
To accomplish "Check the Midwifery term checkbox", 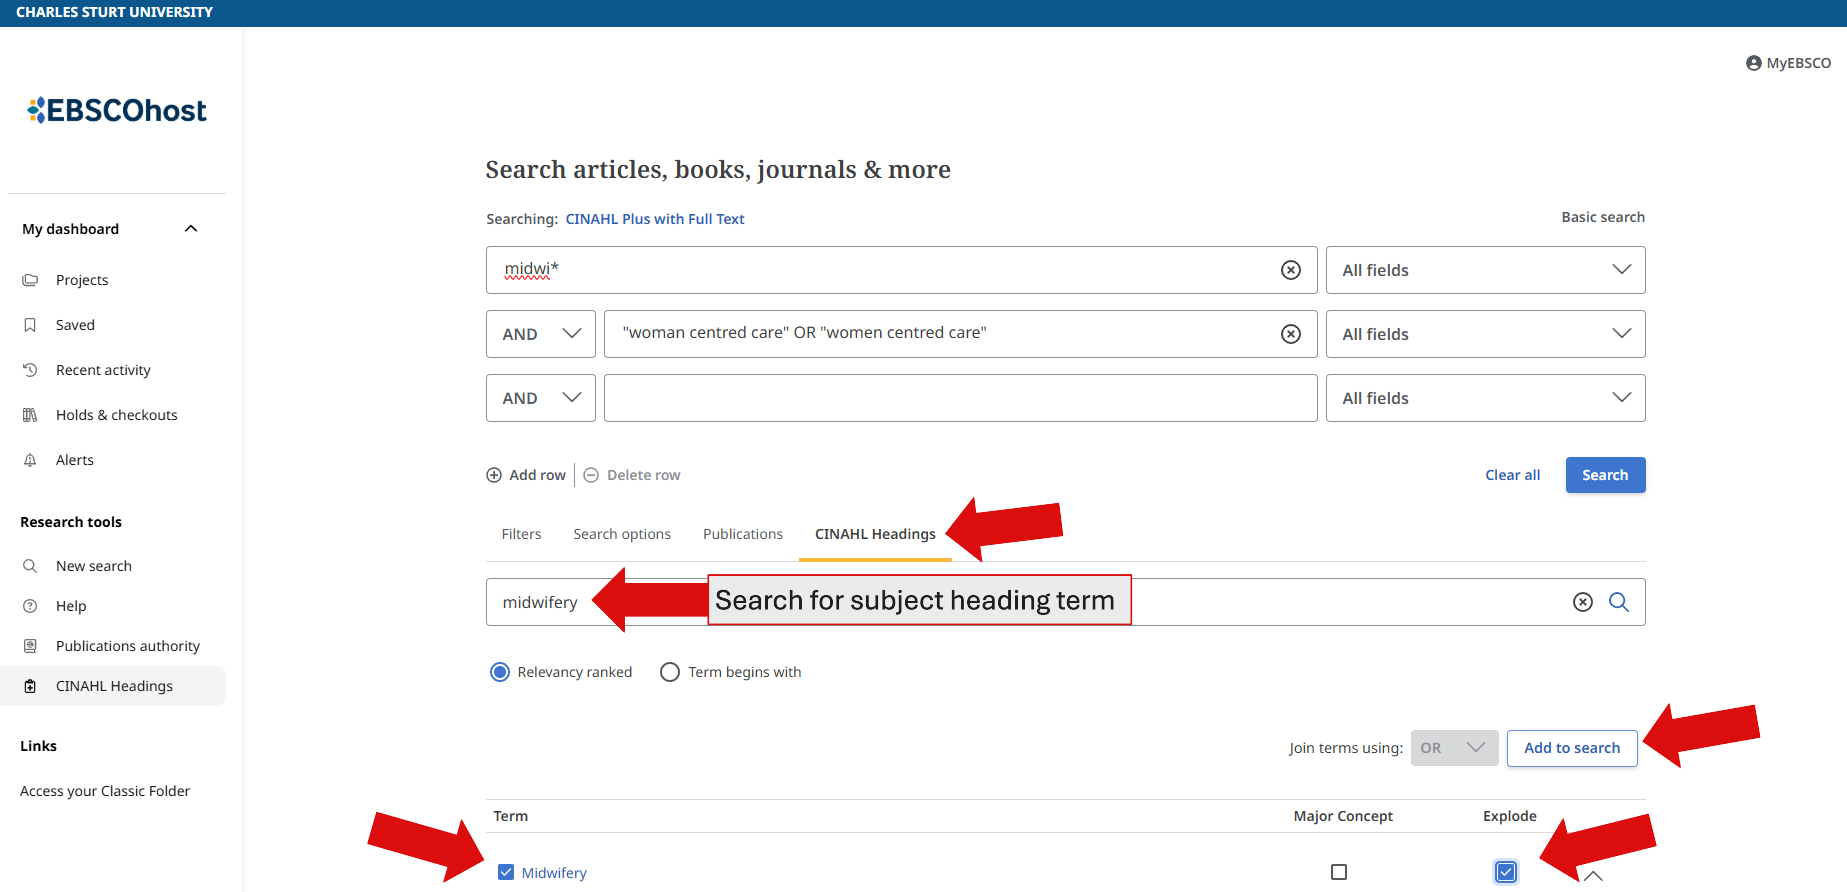I will click(506, 872).
